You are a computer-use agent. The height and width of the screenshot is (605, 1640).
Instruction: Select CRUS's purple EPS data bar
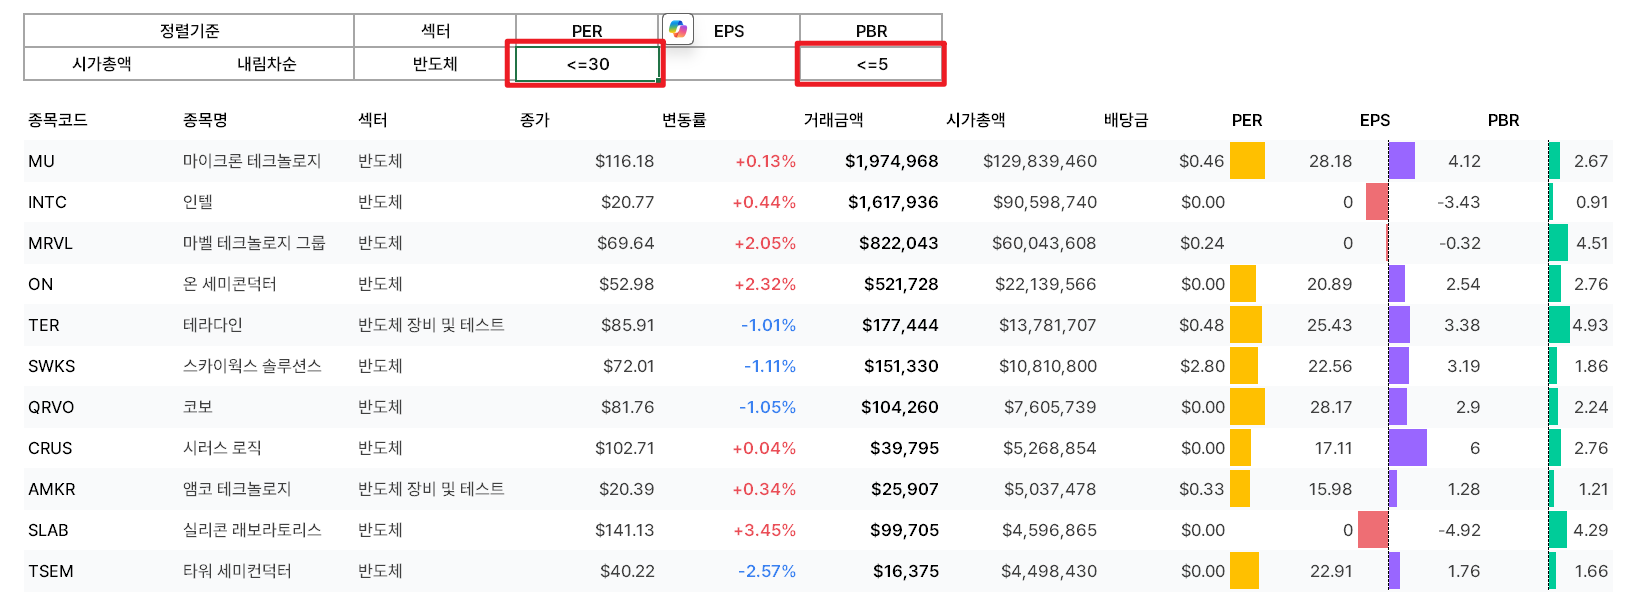coord(1410,448)
